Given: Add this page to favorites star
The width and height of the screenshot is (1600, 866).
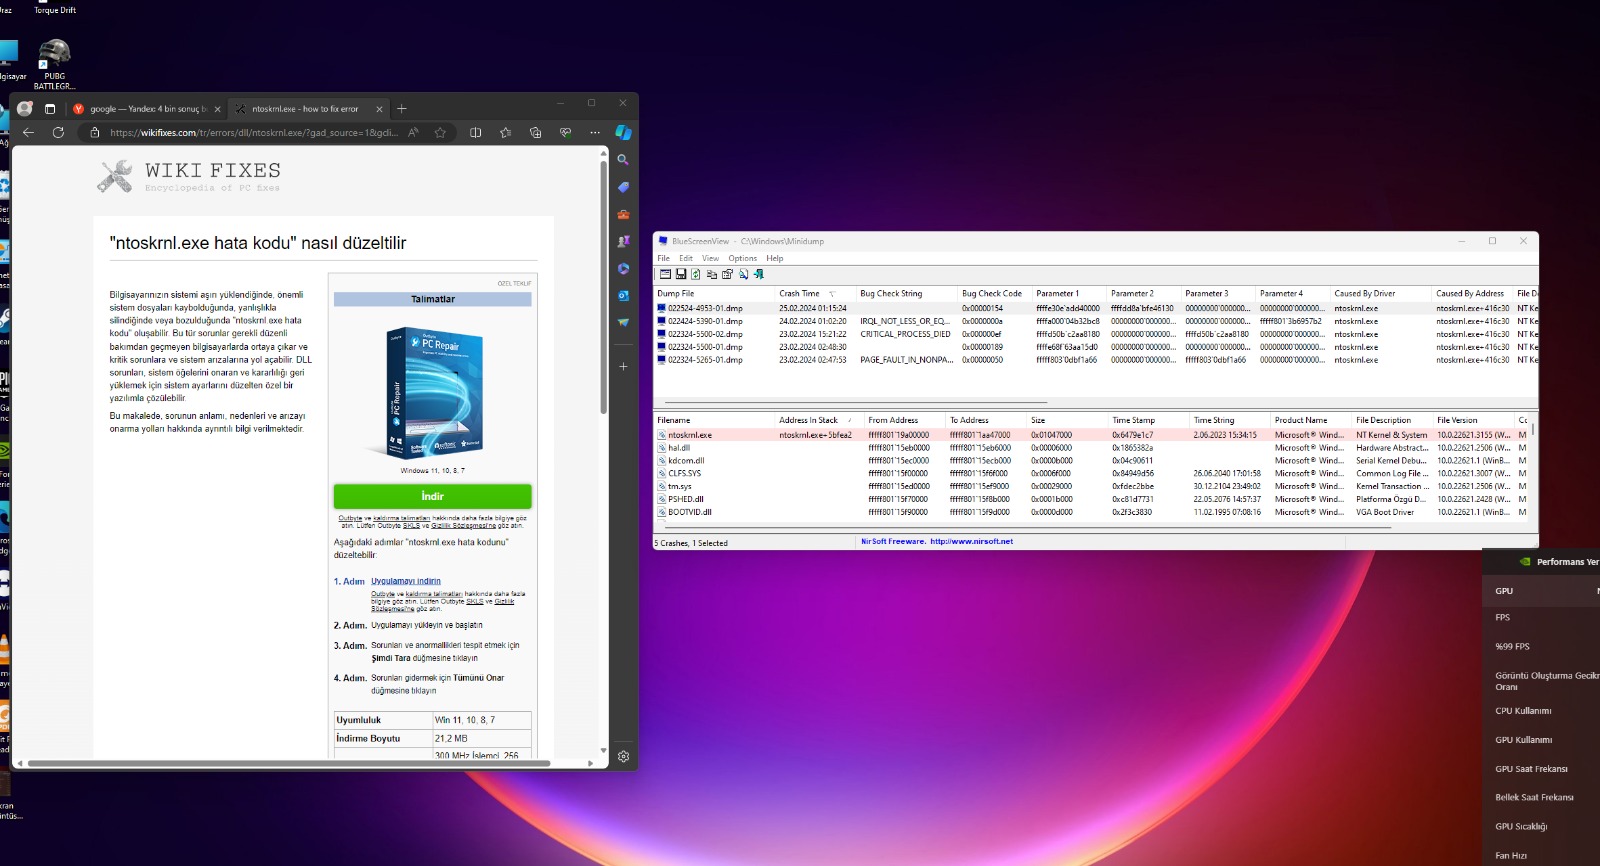Looking at the screenshot, I should click(x=440, y=132).
